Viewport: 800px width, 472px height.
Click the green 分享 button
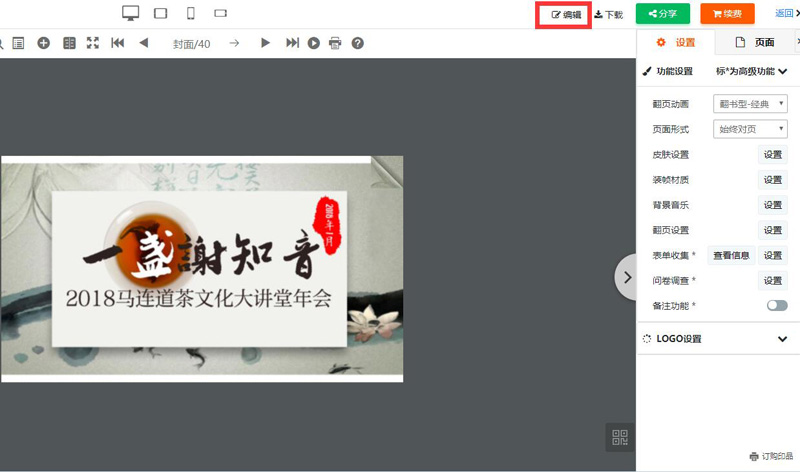click(662, 14)
